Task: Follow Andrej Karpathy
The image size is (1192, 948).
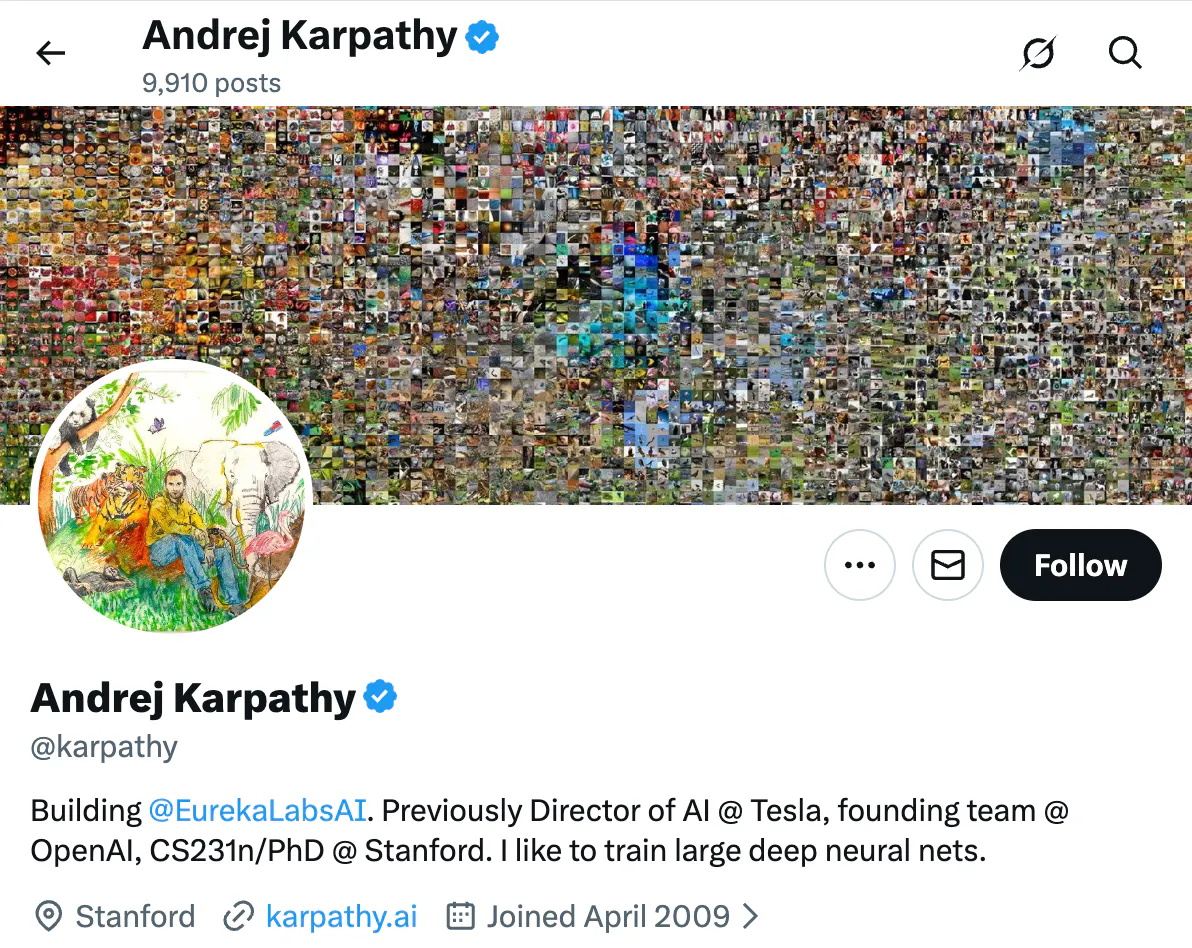Action: [1080, 565]
